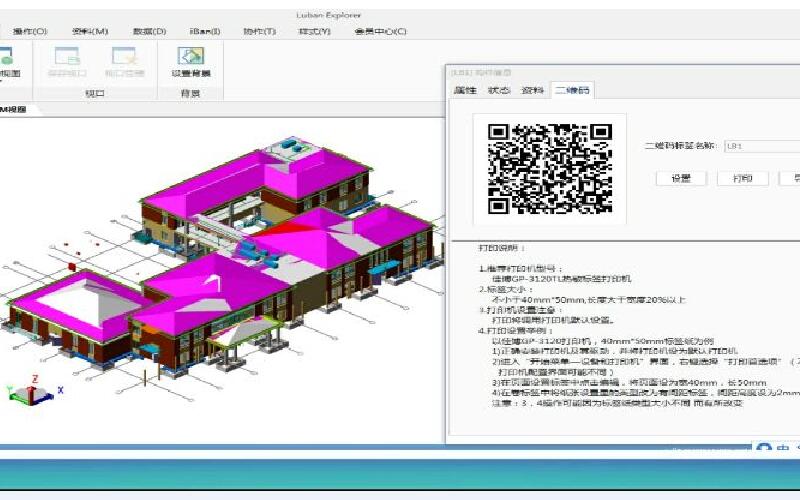Screen dimensions: 800x500
Task: Switch to the 资料 tab in component dialog
Action: (532, 90)
